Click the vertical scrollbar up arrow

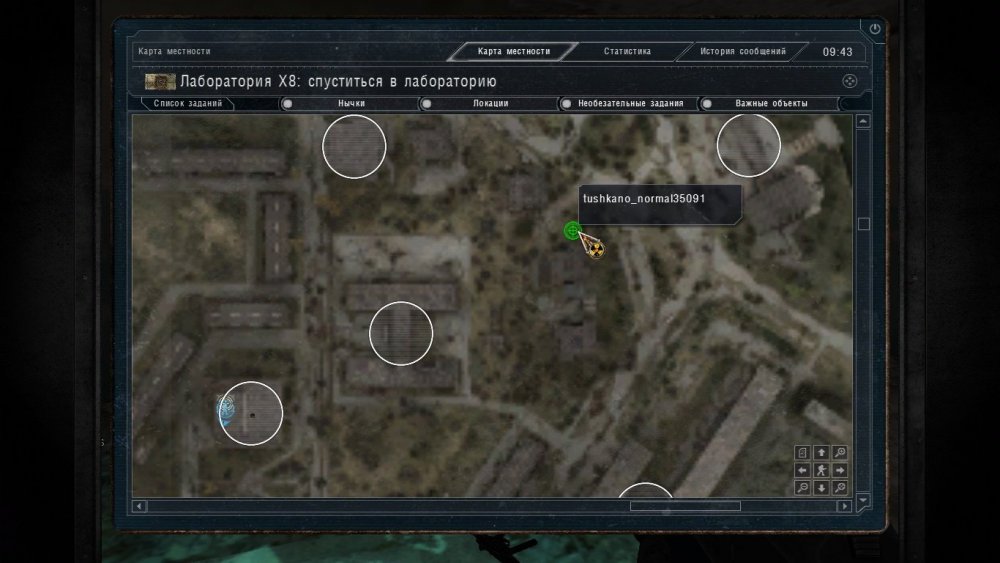[x=863, y=121]
